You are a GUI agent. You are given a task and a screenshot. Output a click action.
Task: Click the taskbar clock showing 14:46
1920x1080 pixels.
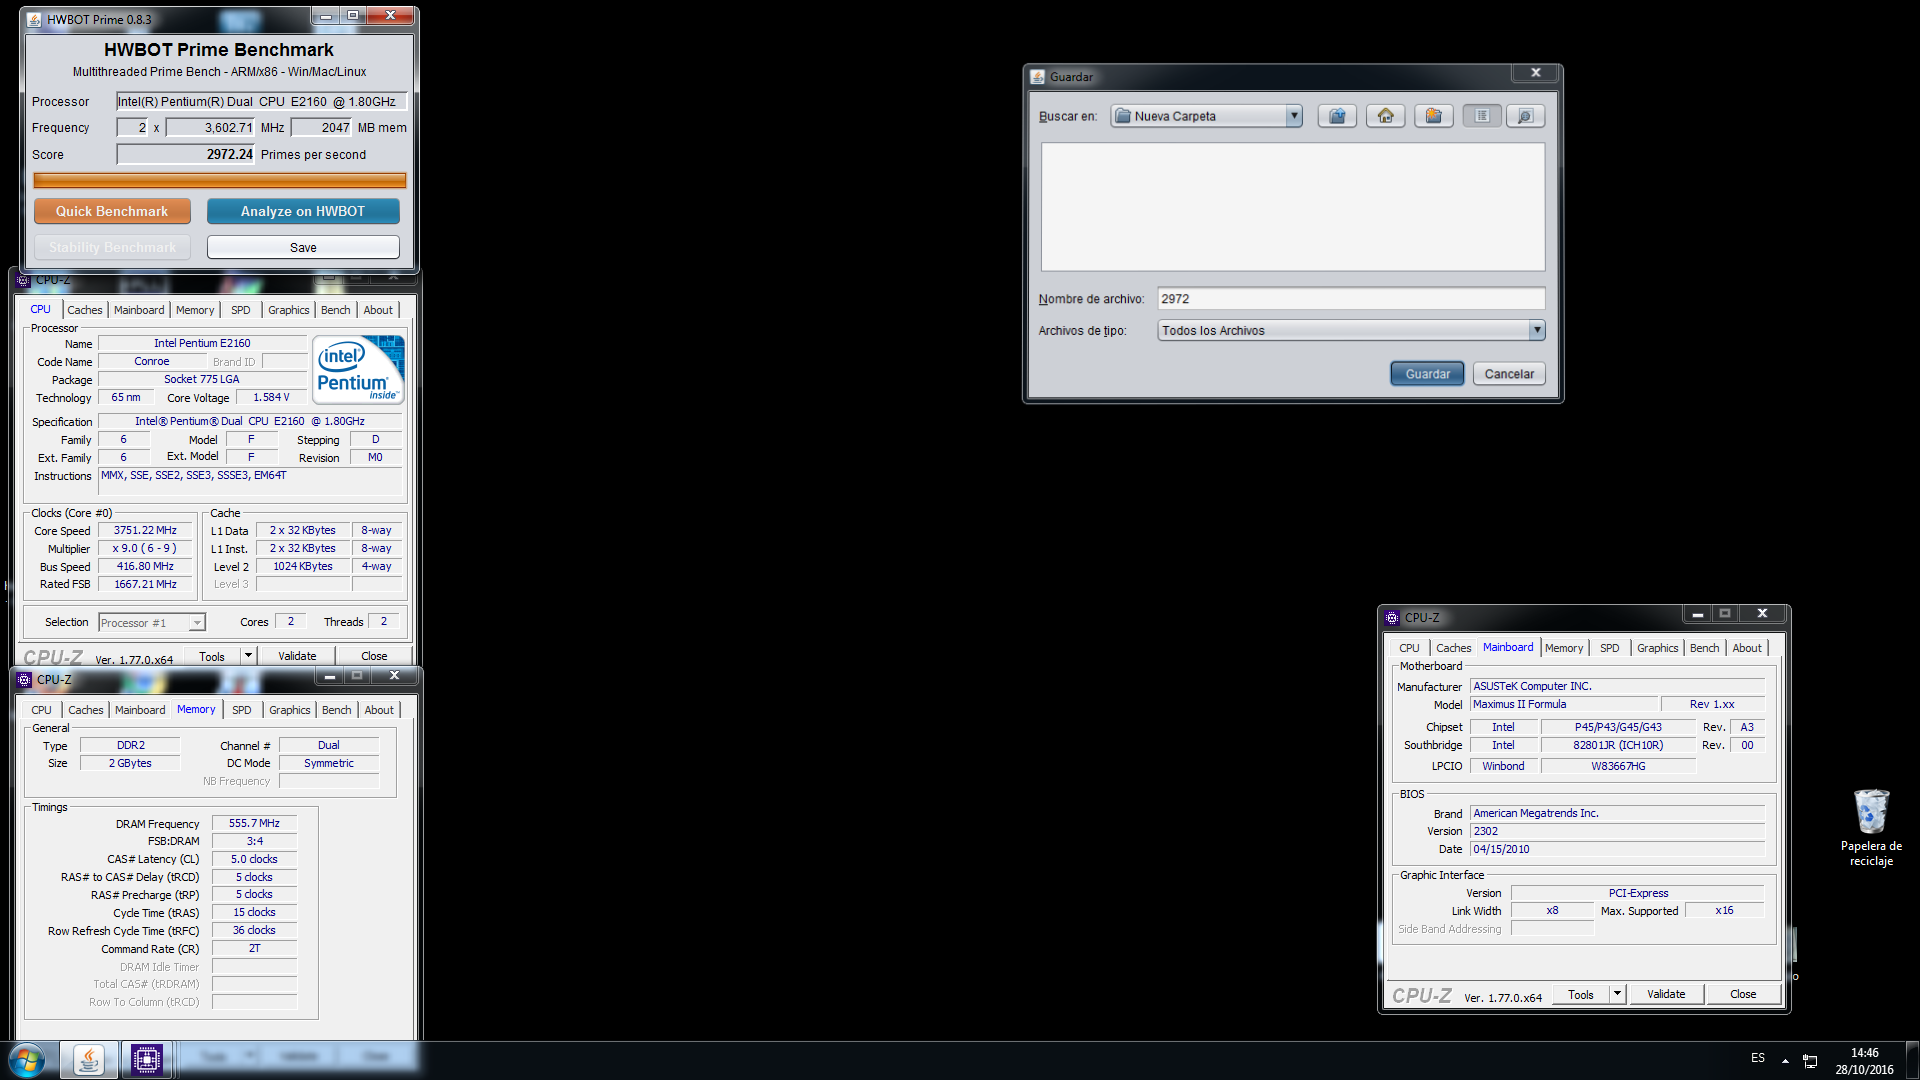tap(1864, 1061)
